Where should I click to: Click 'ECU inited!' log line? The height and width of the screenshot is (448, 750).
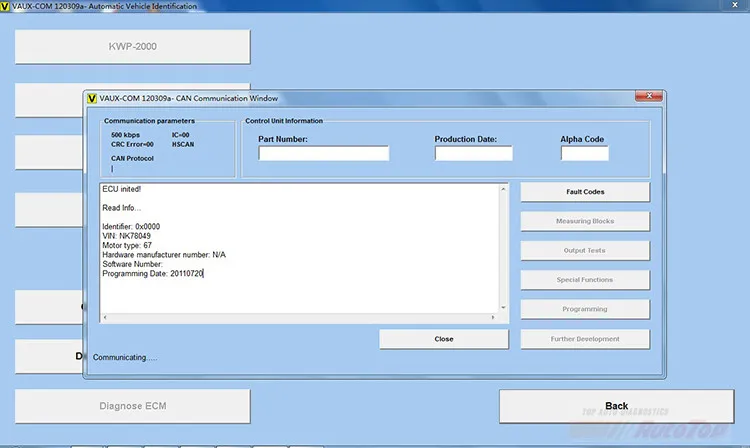pyautogui.click(x=121, y=189)
